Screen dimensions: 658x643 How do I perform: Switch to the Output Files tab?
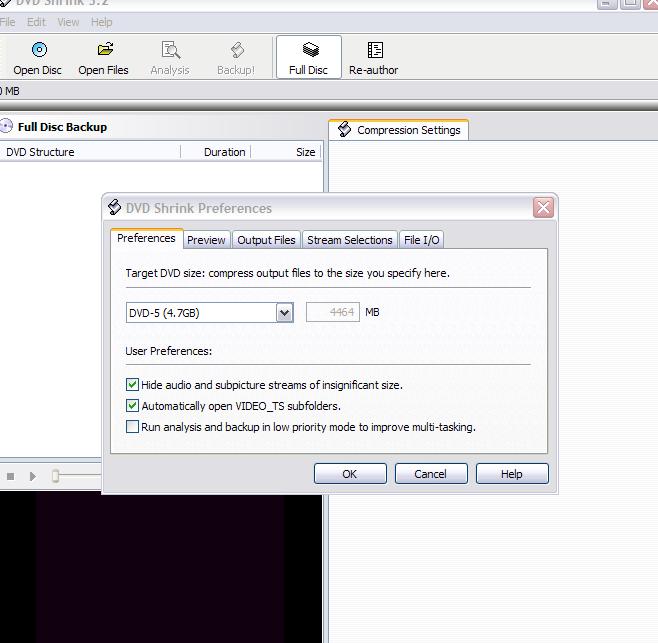coord(266,240)
